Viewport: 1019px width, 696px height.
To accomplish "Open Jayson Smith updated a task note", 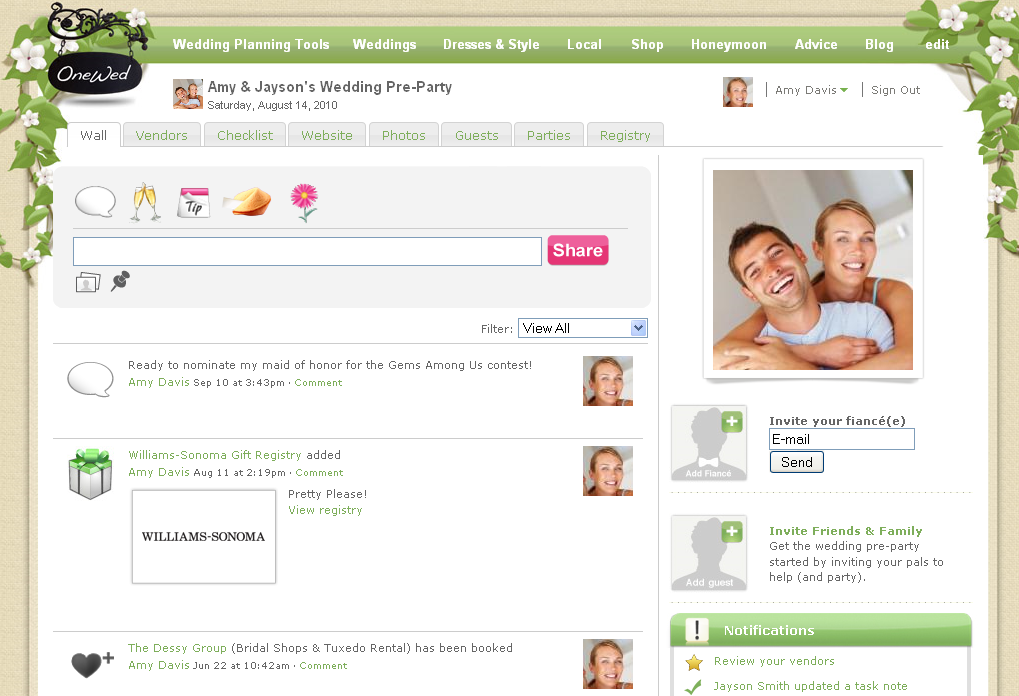I will (x=810, y=686).
